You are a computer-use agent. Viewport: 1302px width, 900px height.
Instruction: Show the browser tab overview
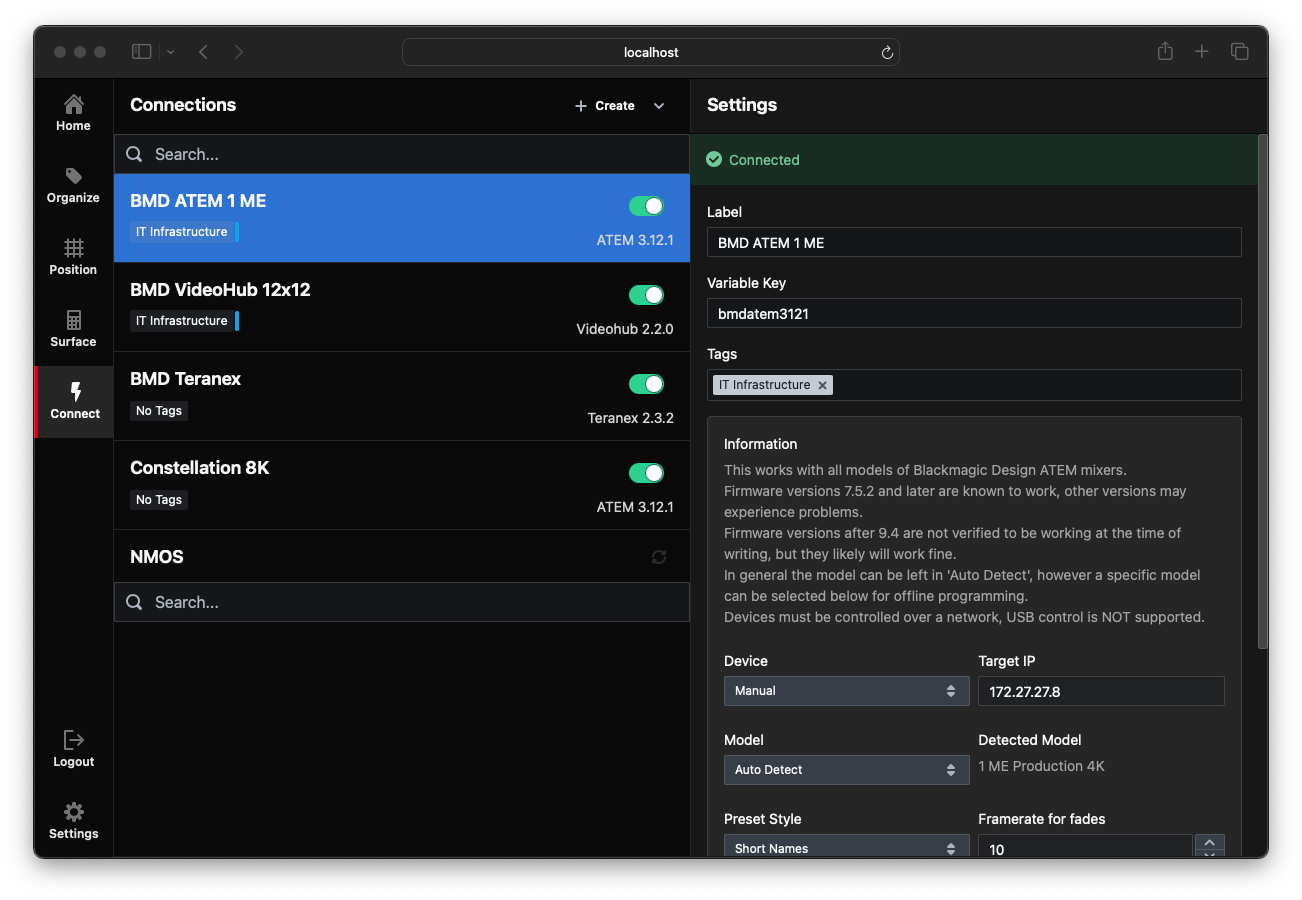coord(1239,52)
